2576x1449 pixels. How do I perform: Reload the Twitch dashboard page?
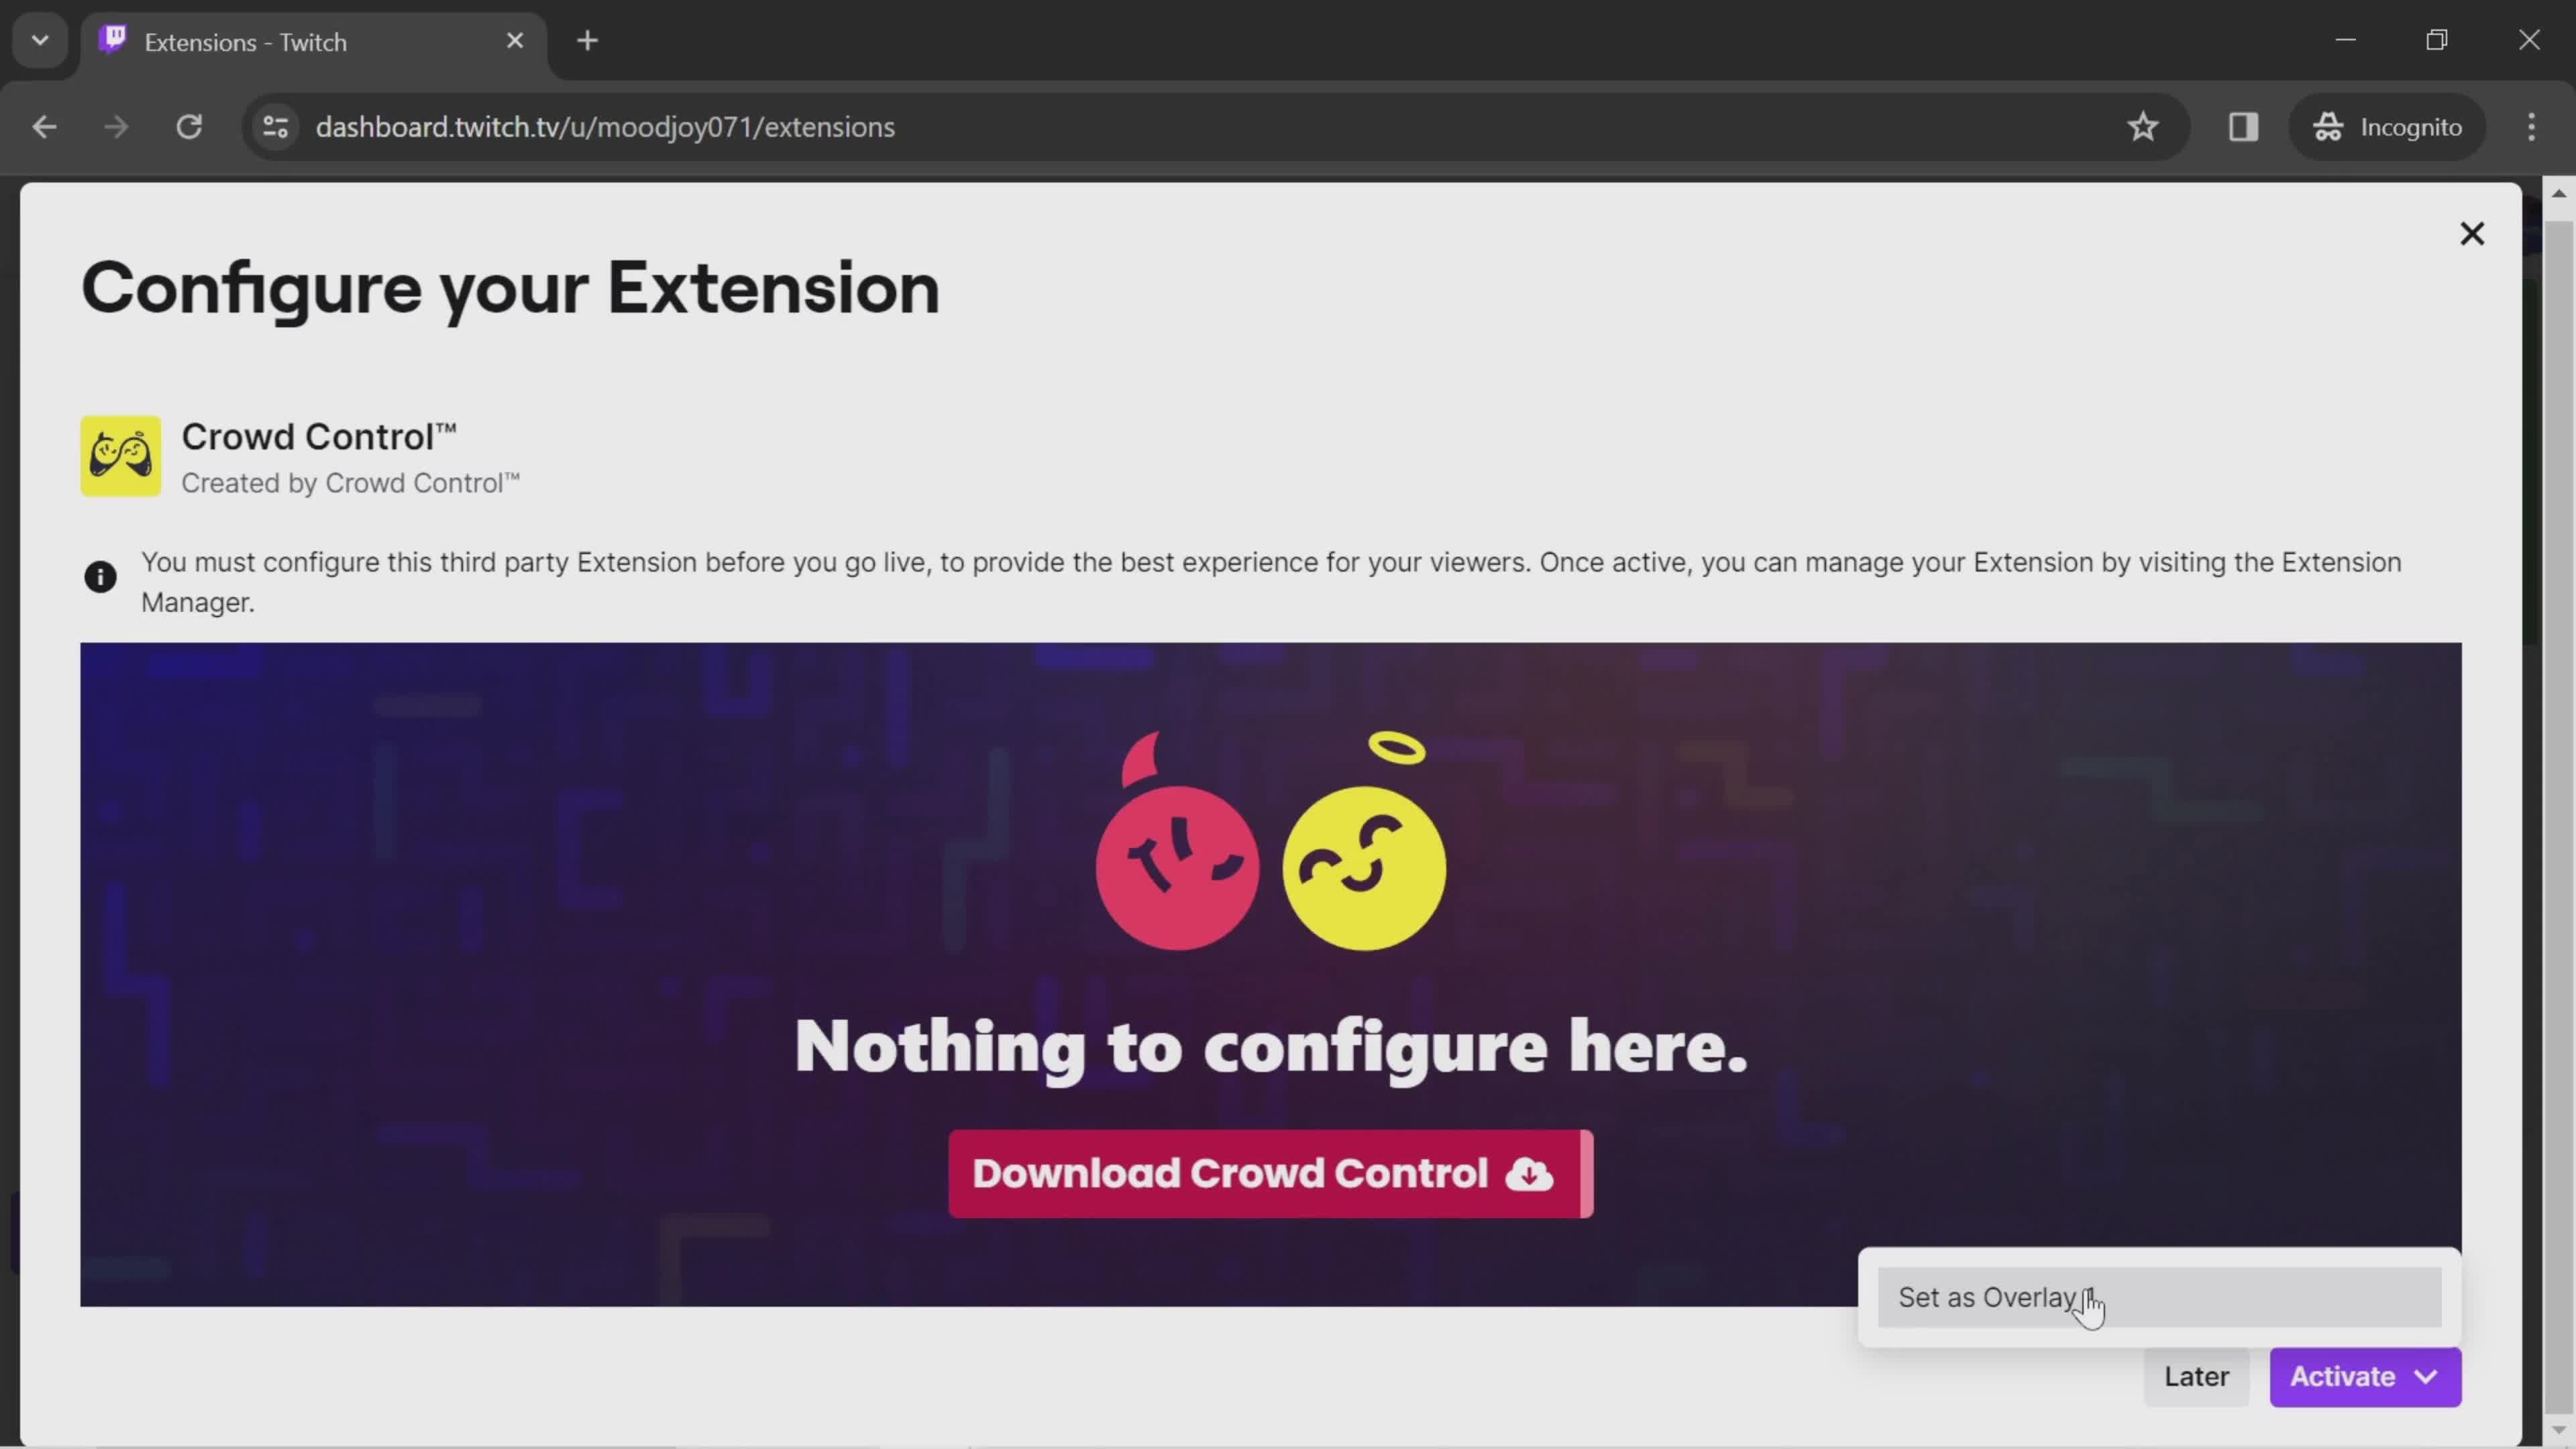(x=189, y=127)
